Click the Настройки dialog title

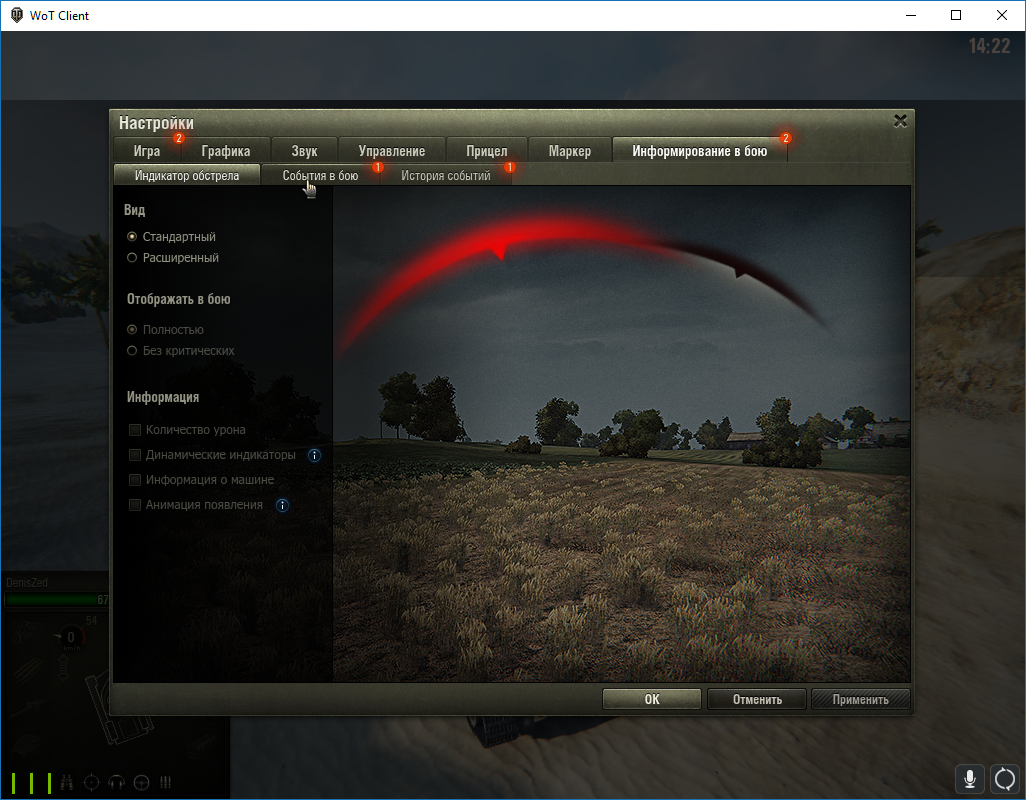pos(156,123)
